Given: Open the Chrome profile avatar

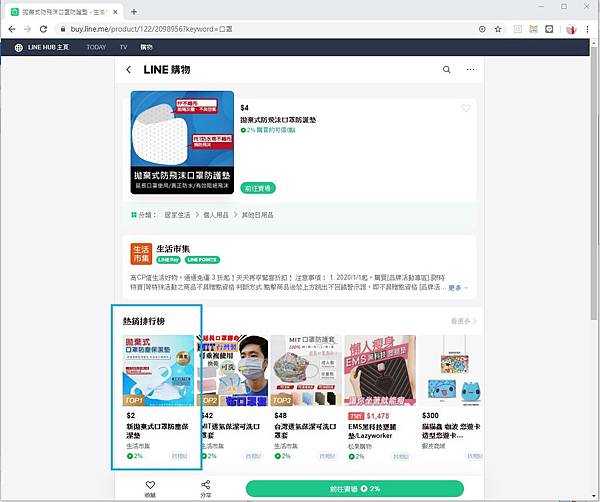Looking at the screenshot, I should tap(571, 29).
